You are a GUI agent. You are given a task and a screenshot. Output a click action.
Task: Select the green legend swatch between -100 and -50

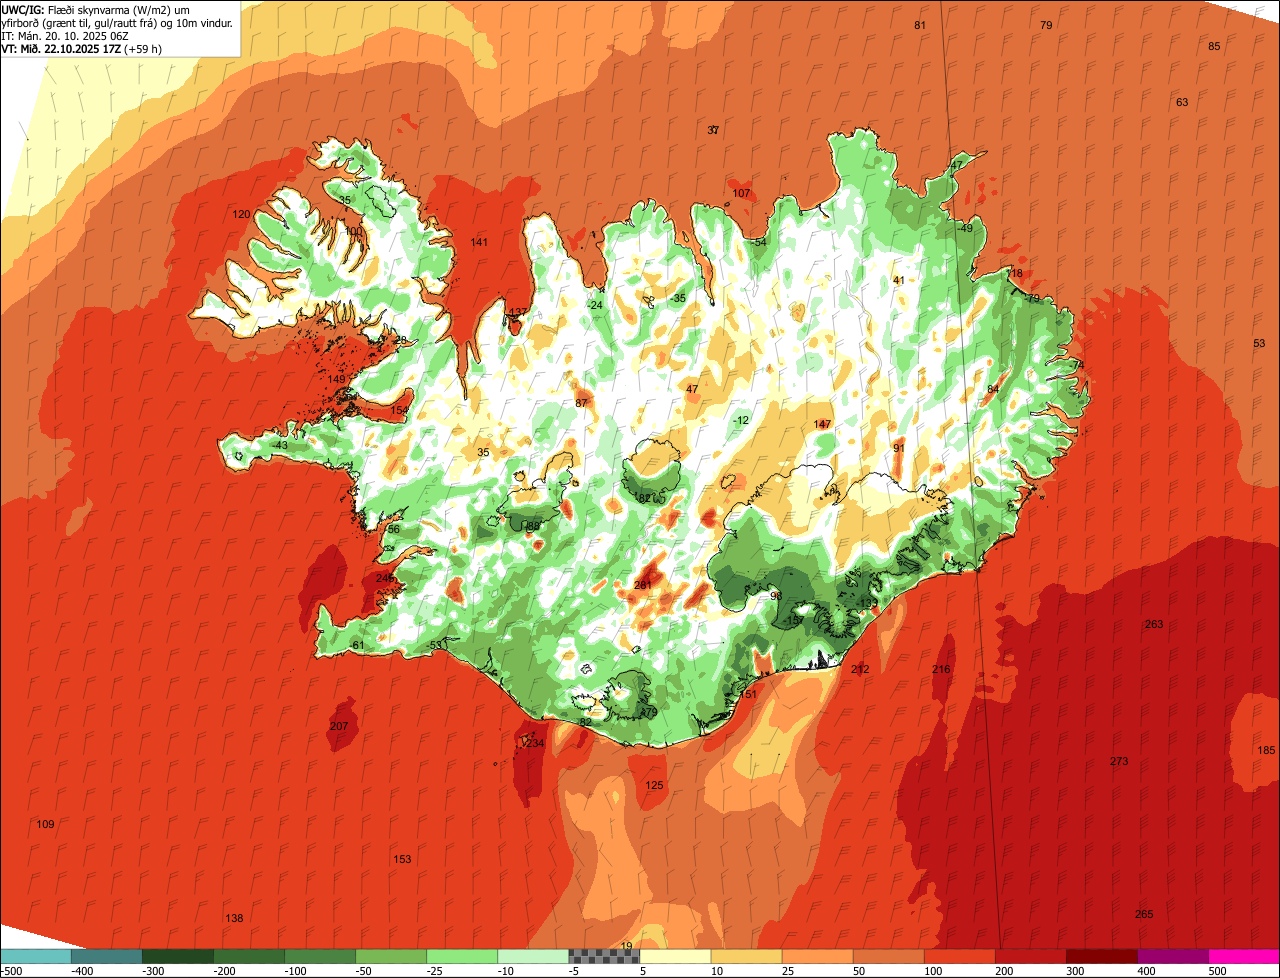(320, 956)
